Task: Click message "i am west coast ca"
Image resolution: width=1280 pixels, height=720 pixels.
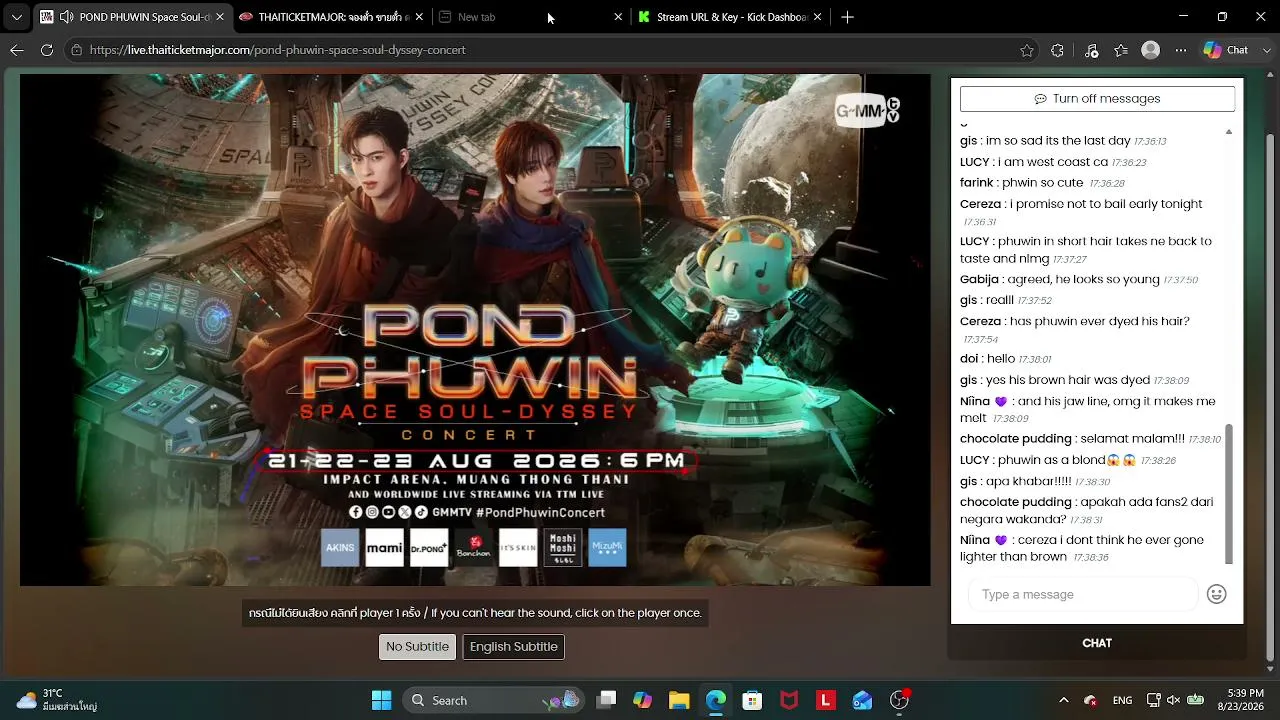Action: tap(1053, 162)
